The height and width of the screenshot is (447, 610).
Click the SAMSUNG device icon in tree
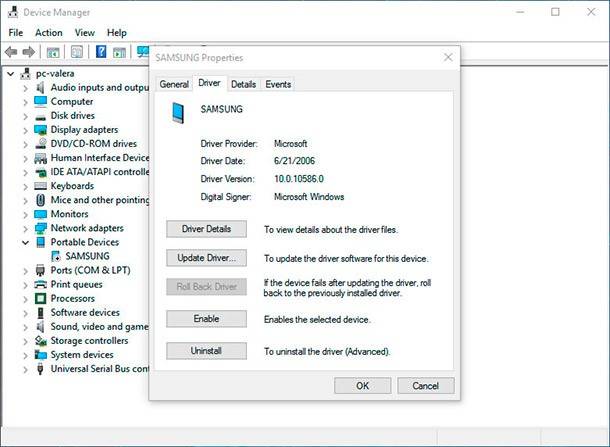tap(56, 256)
